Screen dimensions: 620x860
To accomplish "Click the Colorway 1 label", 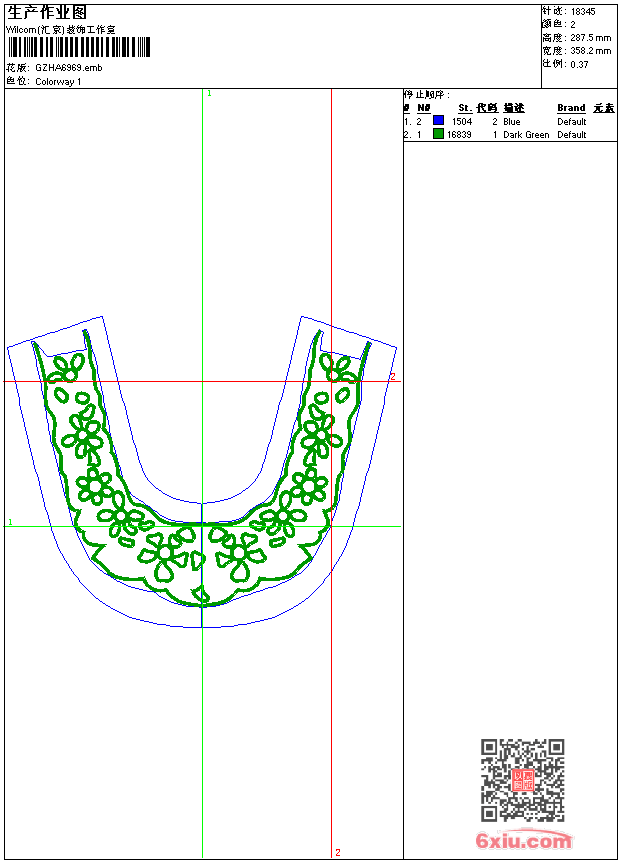I will click(58, 82).
